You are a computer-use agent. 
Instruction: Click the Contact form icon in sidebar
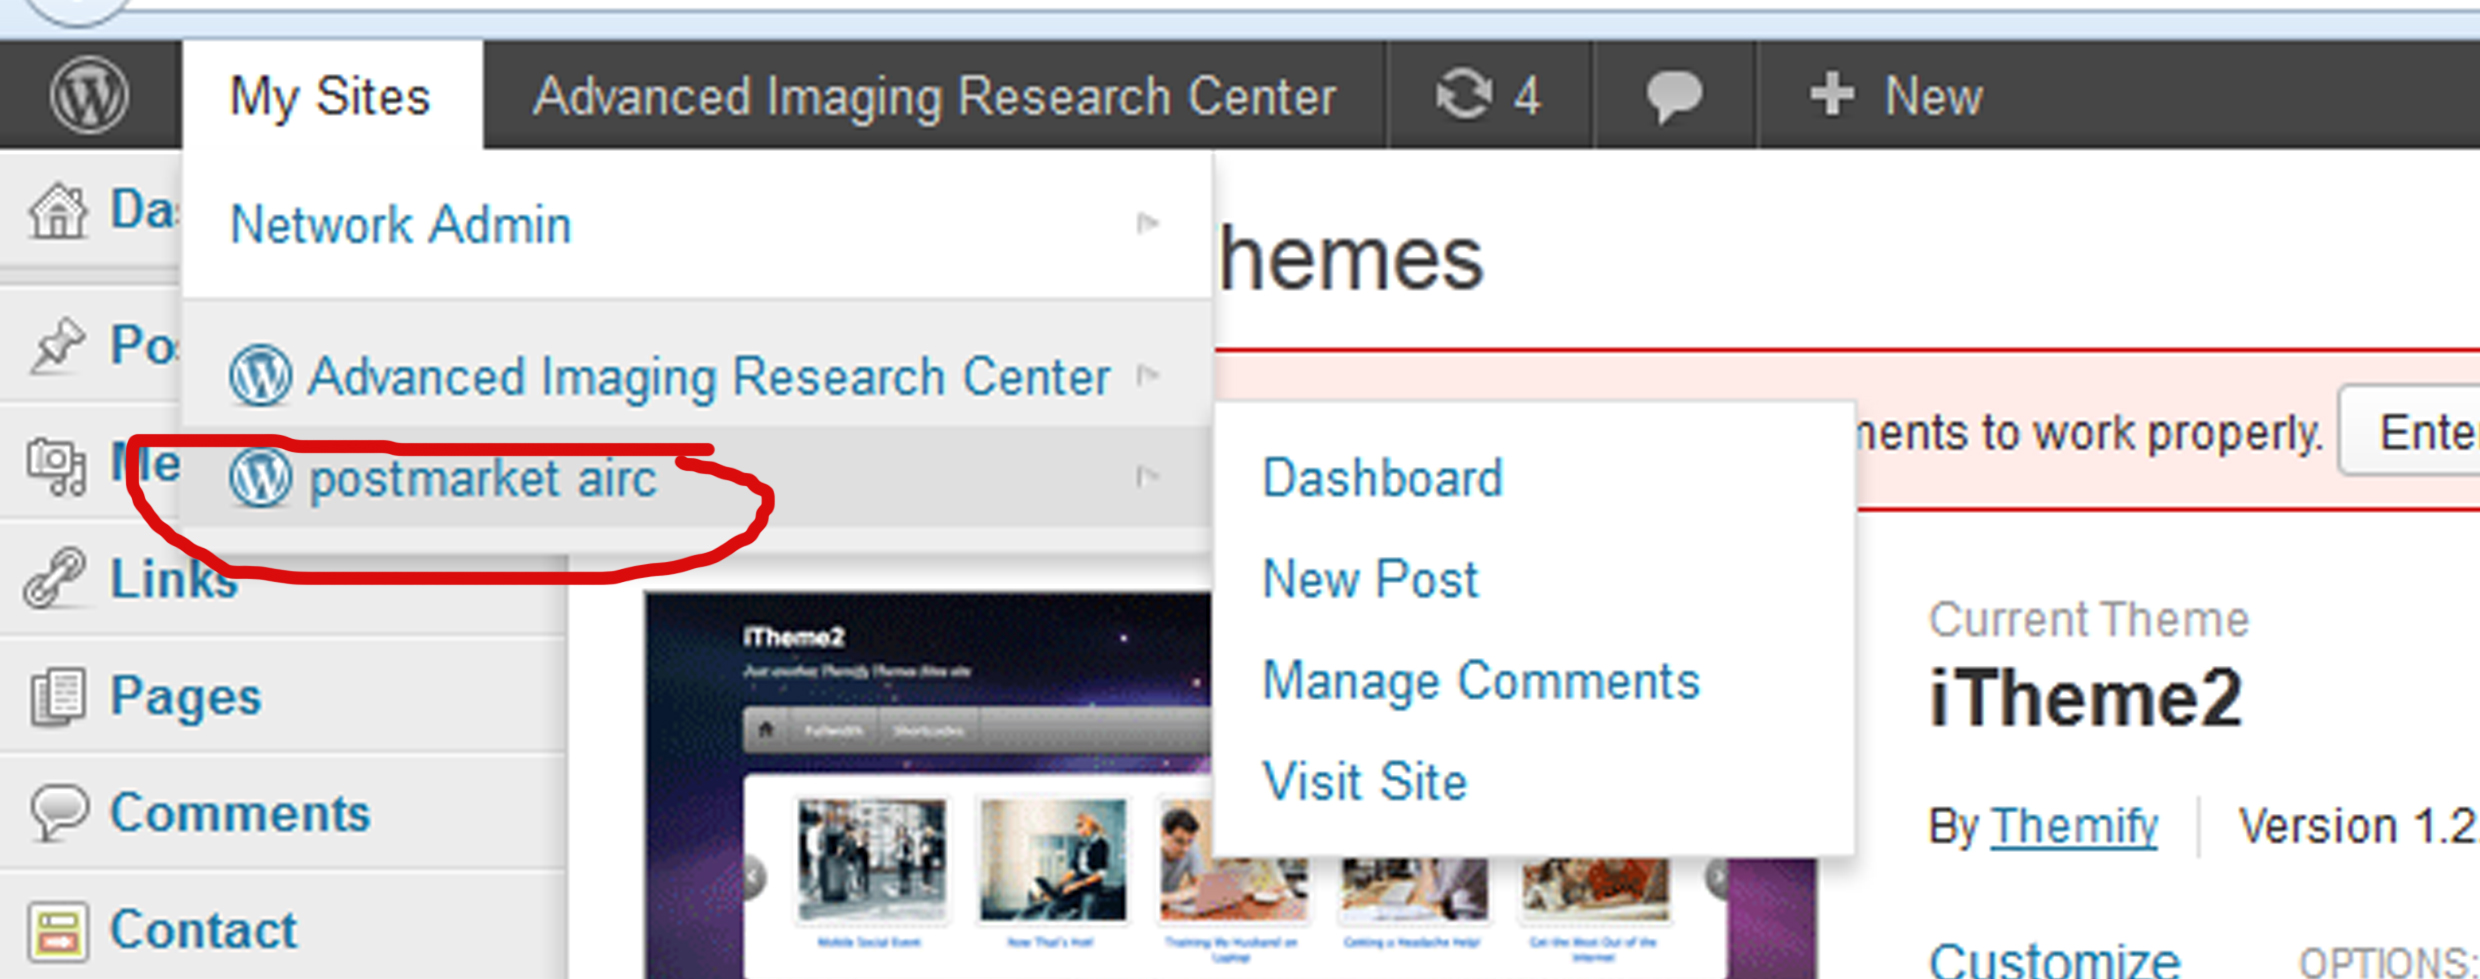tap(58, 930)
